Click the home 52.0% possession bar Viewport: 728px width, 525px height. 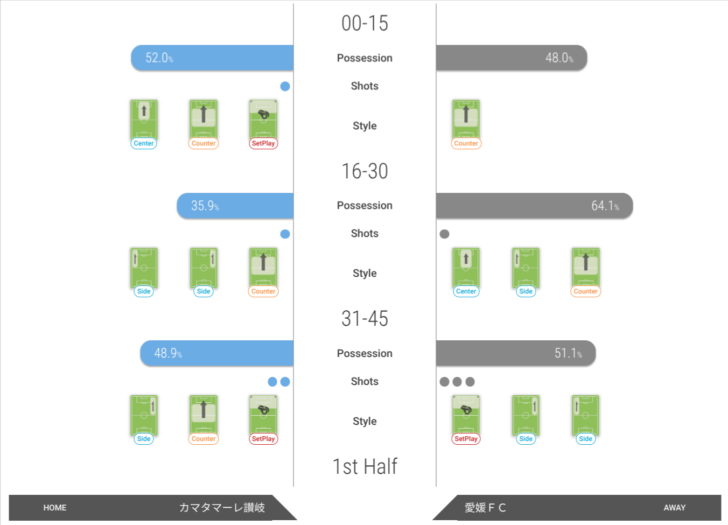(x=212, y=58)
